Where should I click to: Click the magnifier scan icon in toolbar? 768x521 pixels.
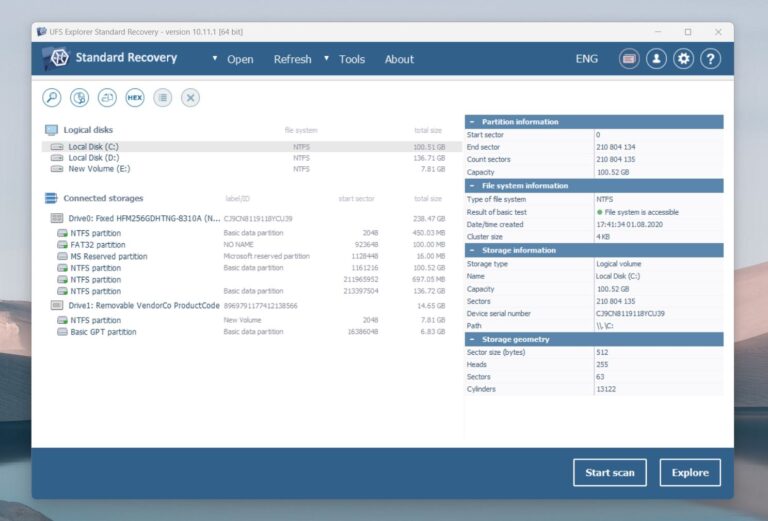point(52,98)
